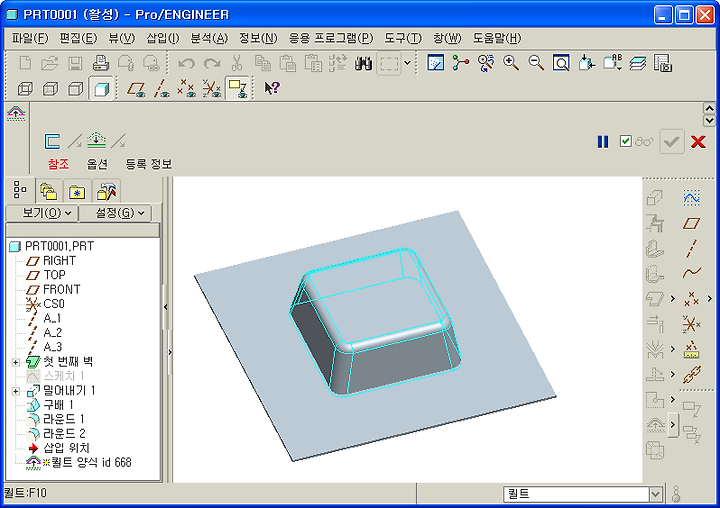
Task: Click the datum point tool icon
Action: [x=691, y=299]
